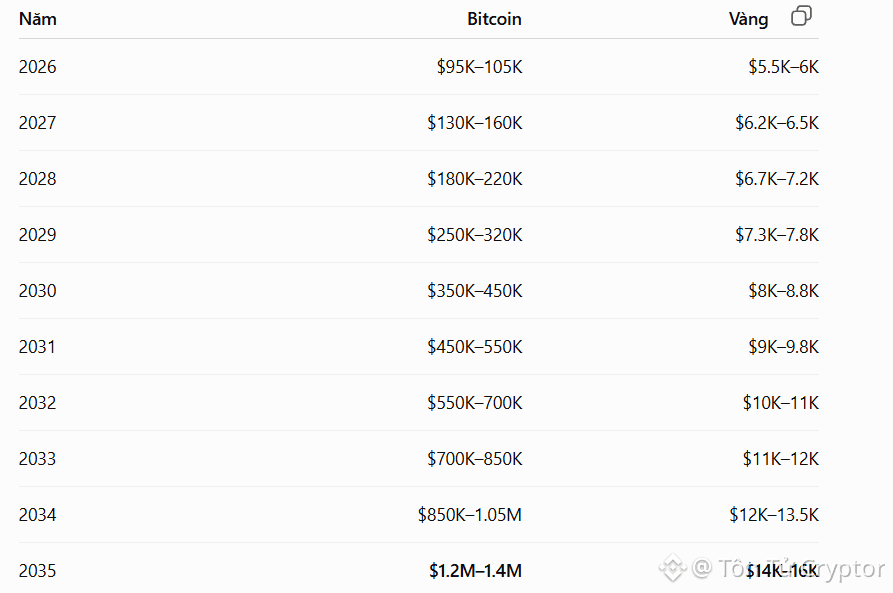Click the 2026 year cell
893x593 pixels.
point(38,67)
